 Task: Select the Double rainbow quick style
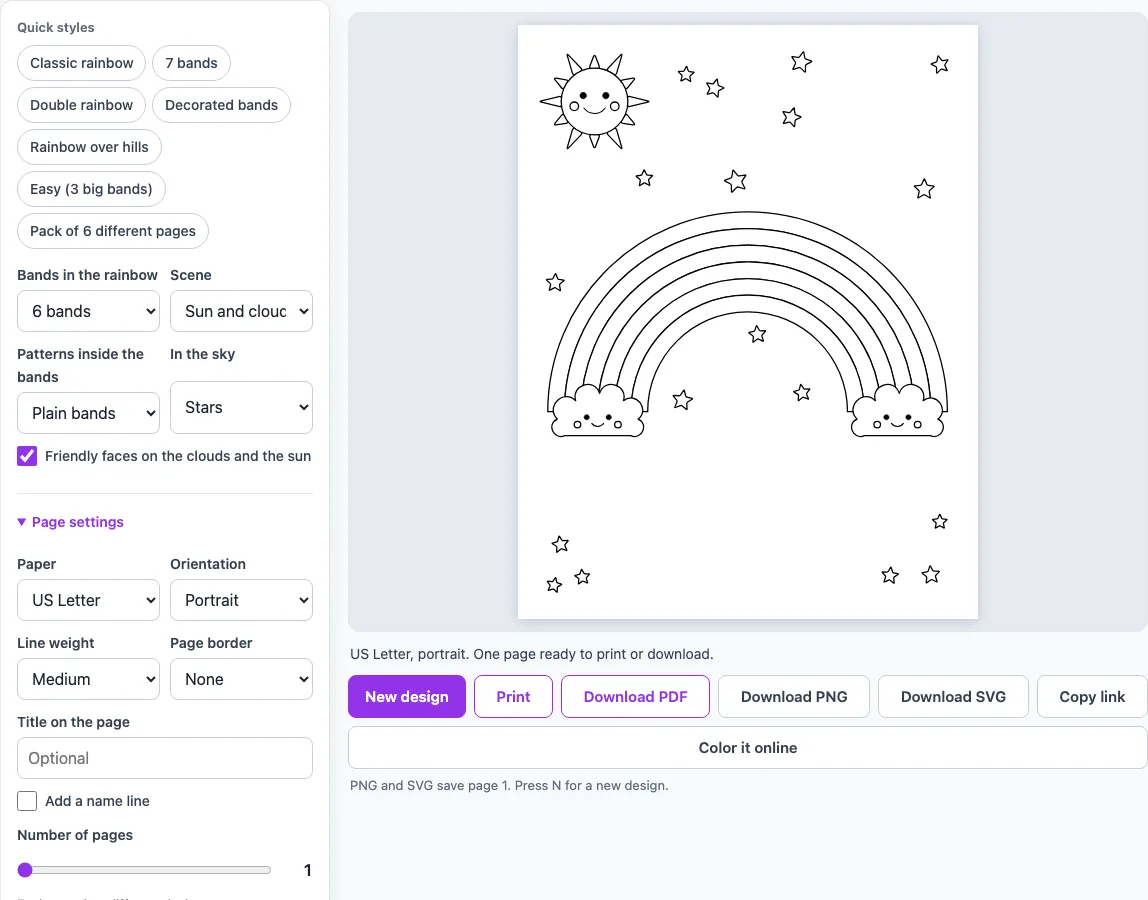[81, 105]
